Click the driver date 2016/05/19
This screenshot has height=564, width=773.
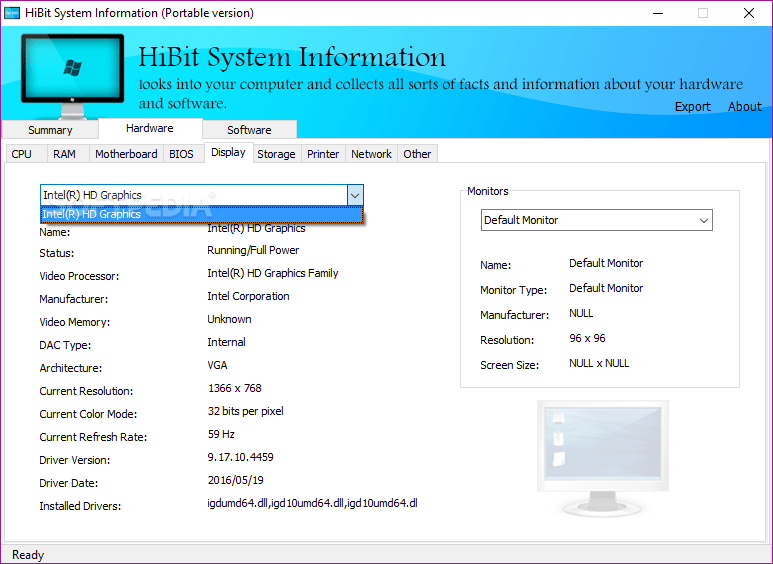[x=236, y=480]
